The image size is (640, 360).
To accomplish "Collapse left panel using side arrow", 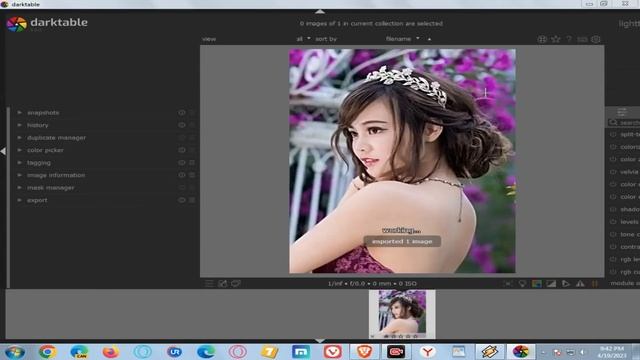I will (3, 151).
